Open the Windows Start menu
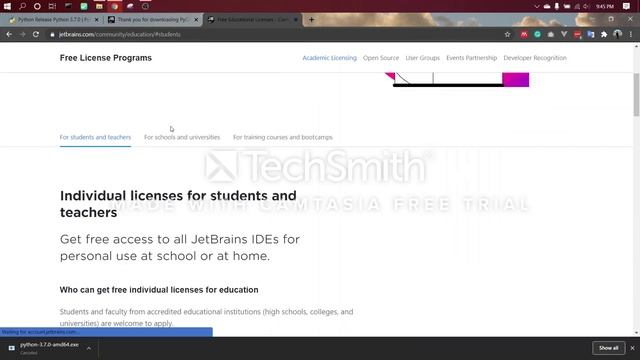This screenshot has height=360, width=640. (x=7, y=6)
